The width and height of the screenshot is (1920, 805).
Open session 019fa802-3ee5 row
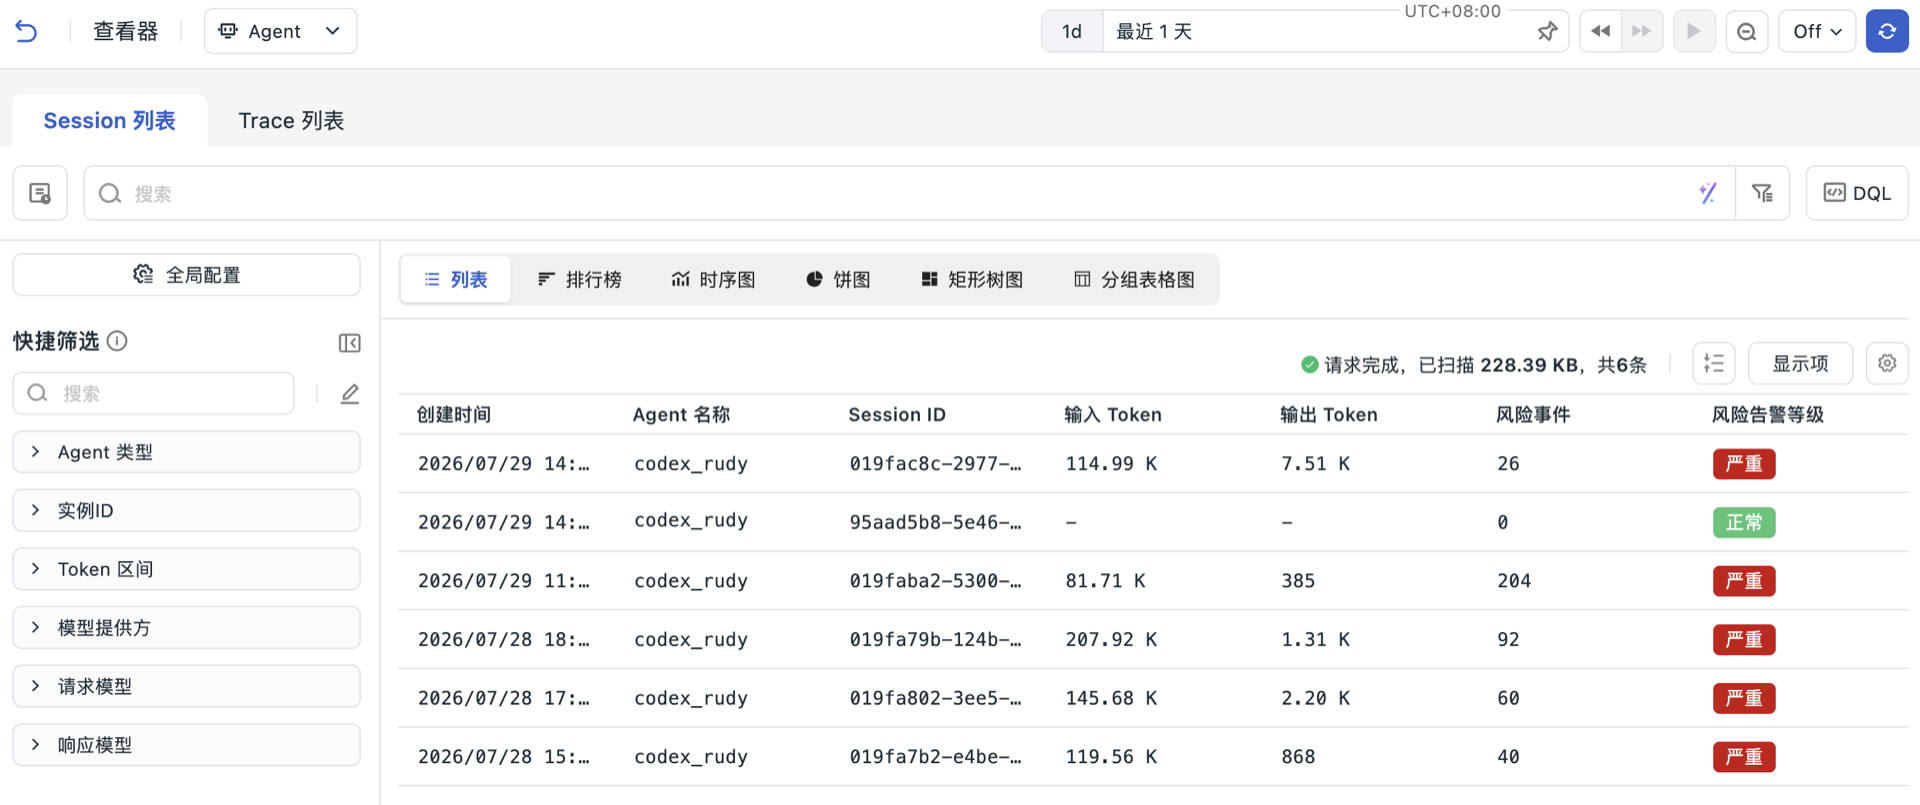point(1153,698)
